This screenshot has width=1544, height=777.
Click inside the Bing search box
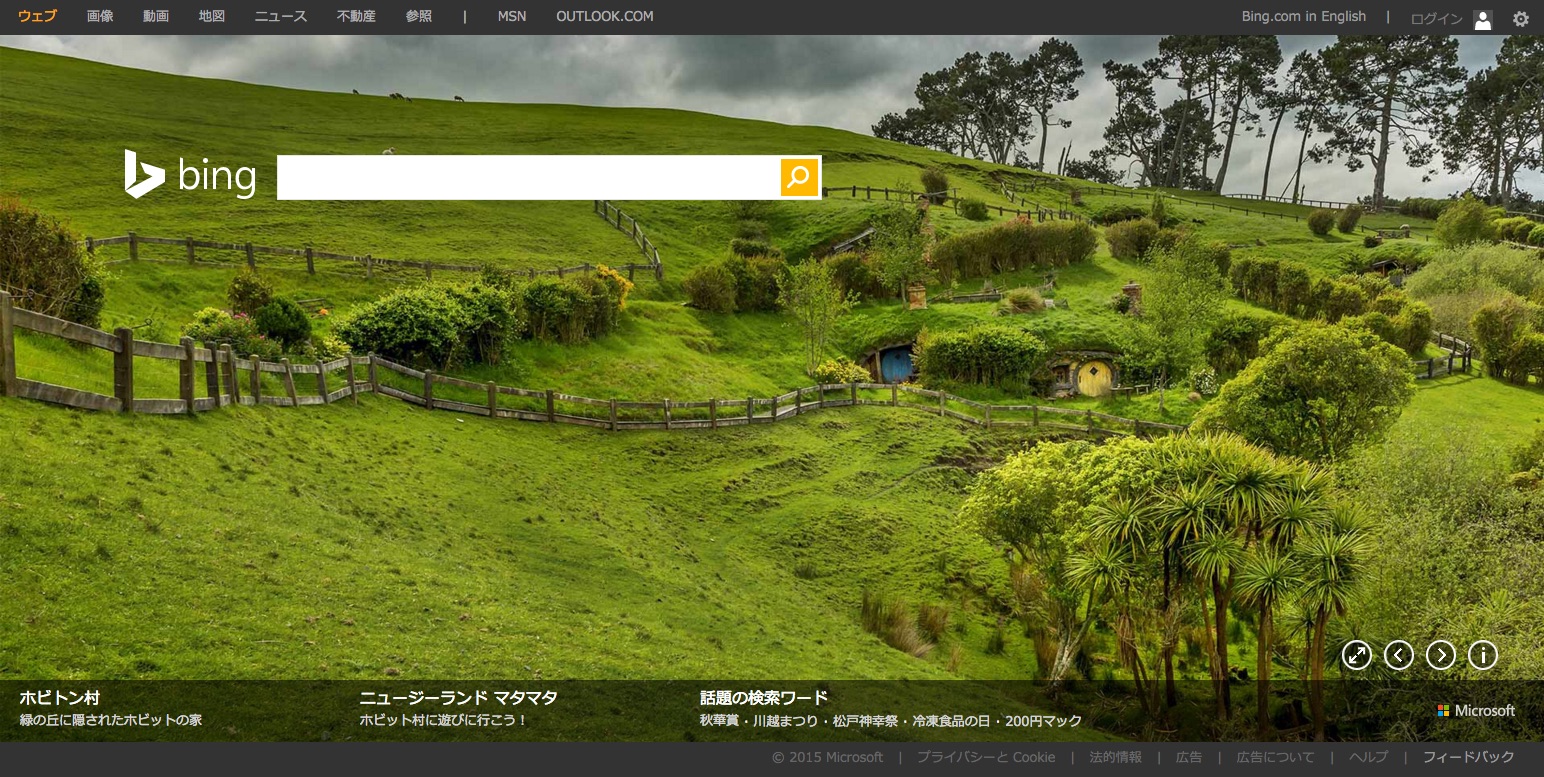(528, 178)
